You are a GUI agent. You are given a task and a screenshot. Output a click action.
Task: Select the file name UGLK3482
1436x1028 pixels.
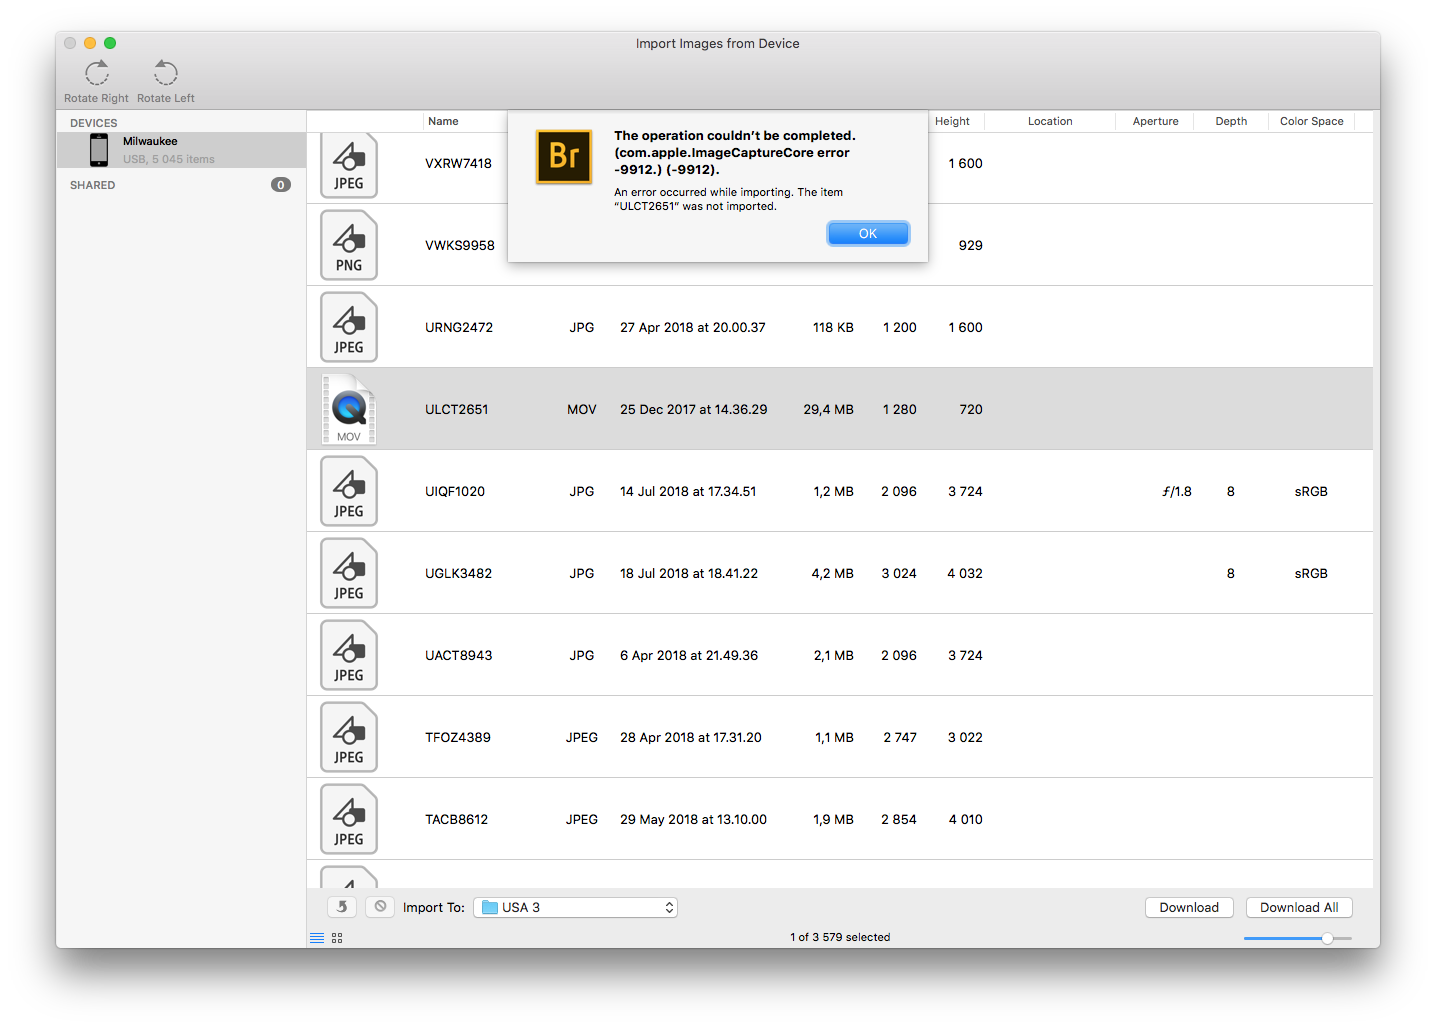pos(459,573)
